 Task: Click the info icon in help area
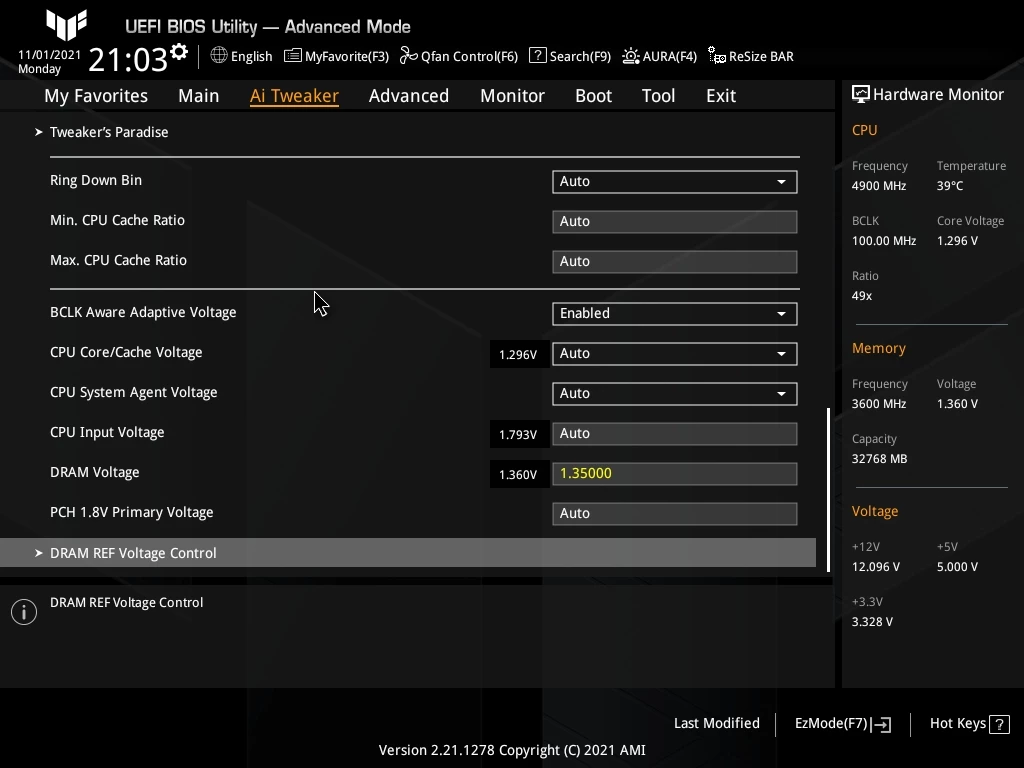point(24,612)
